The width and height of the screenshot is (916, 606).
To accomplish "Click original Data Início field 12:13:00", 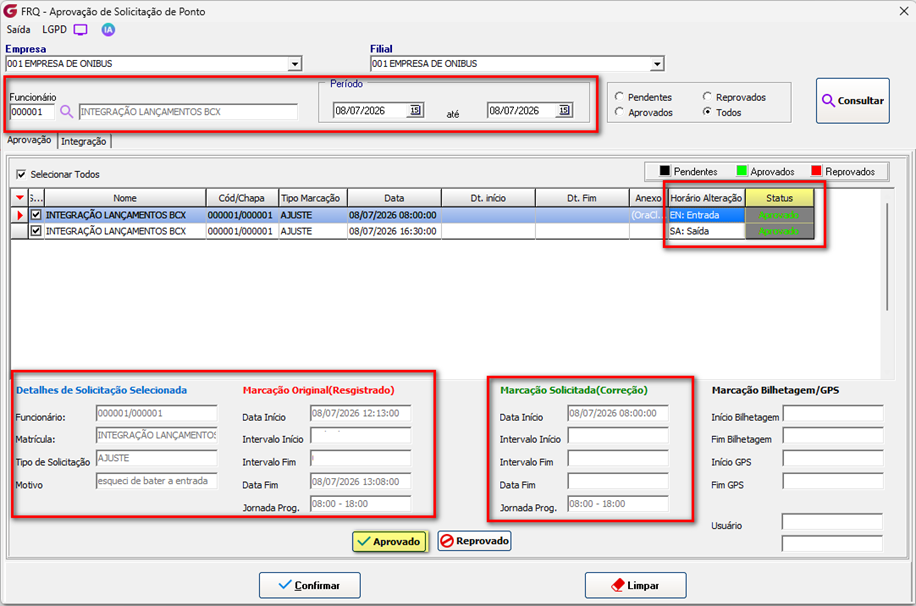I will tap(360, 413).
